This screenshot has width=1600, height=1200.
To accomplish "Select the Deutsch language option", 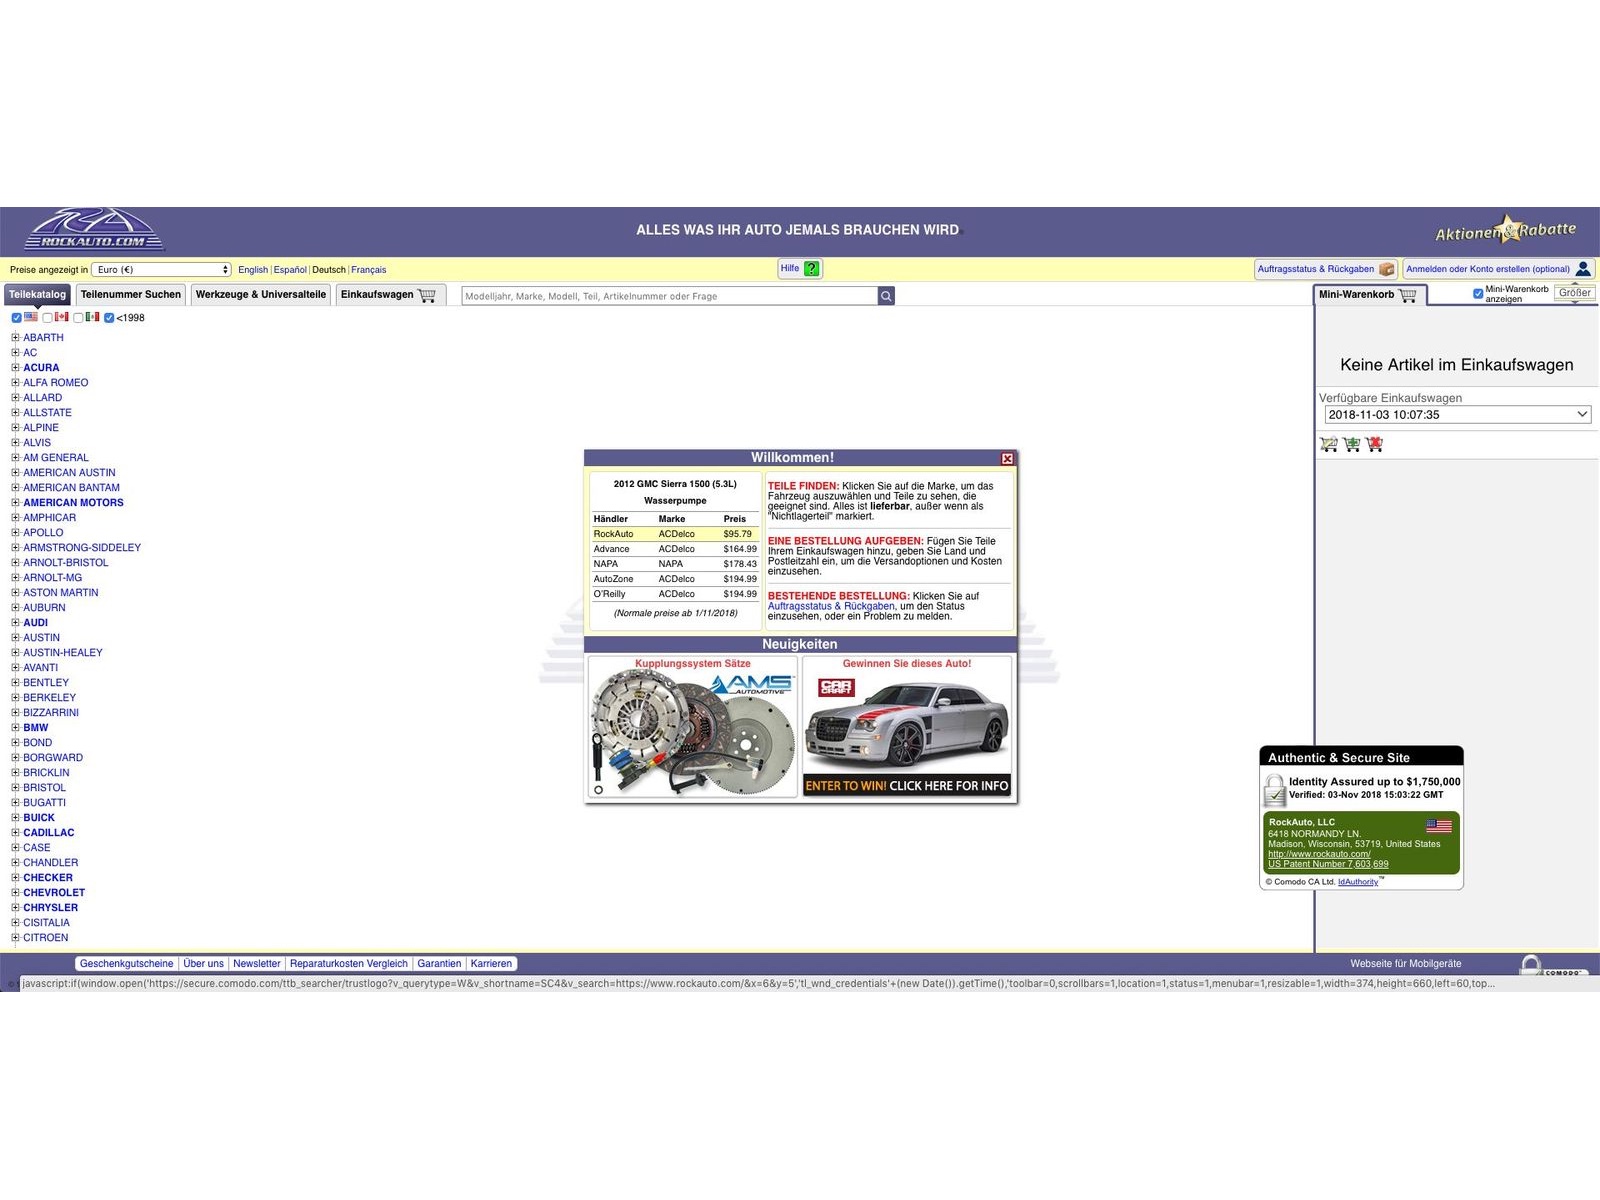I will click(329, 270).
